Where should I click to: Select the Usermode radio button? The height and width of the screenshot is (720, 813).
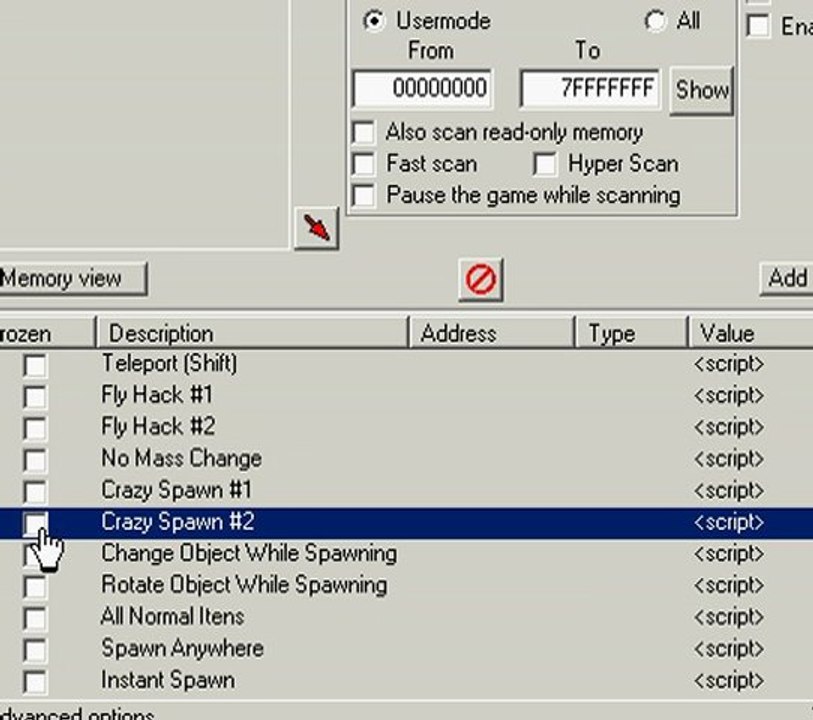pyautogui.click(x=374, y=21)
